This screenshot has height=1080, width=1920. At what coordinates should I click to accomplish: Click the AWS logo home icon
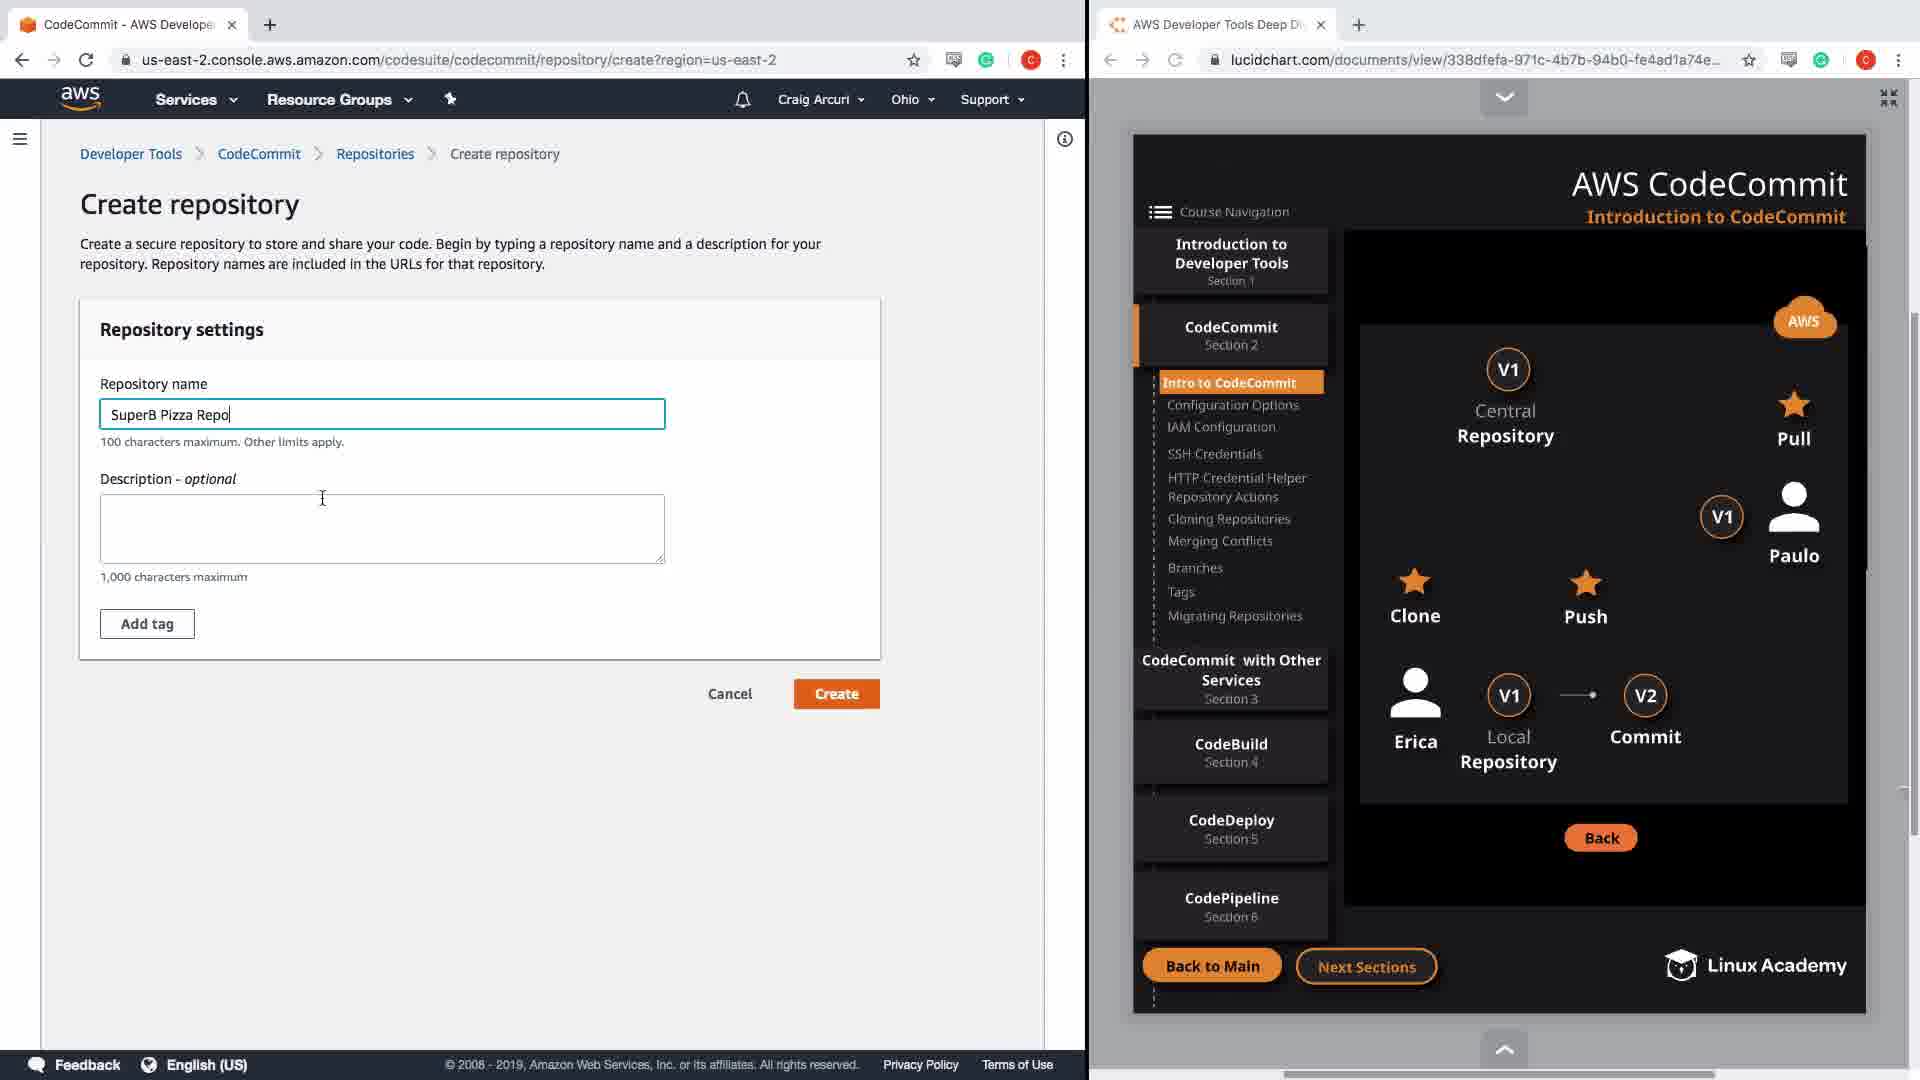coord(80,98)
